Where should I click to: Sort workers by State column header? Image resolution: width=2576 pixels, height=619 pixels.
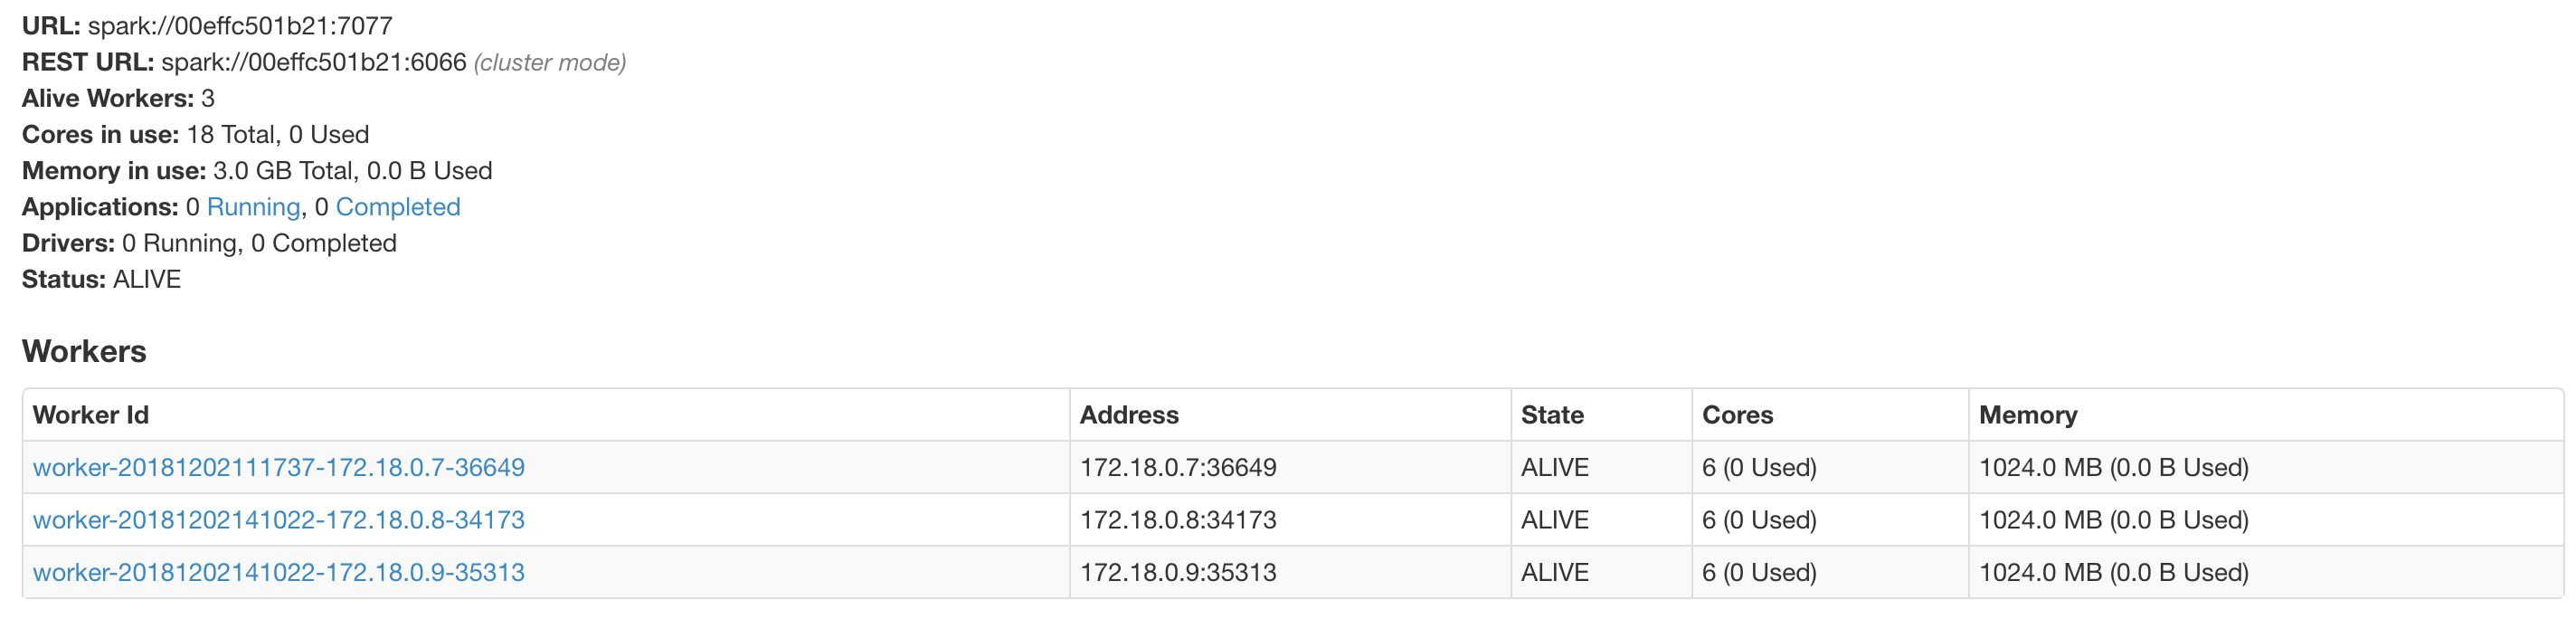click(x=1552, y=415)
